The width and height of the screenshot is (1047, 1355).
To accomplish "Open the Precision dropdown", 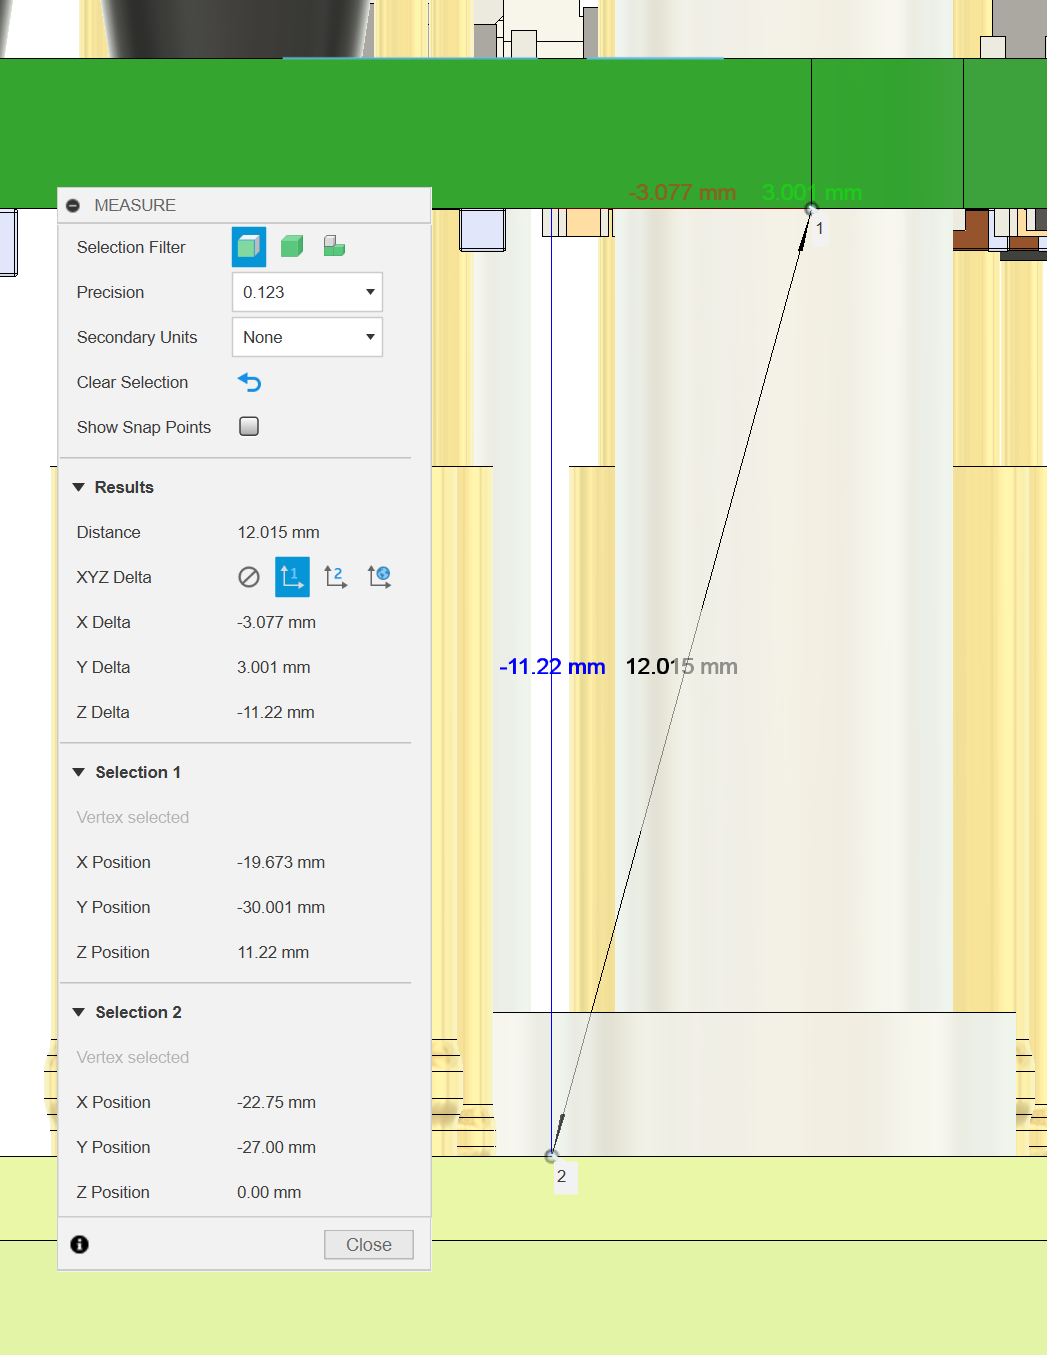I will pos(307,292).
